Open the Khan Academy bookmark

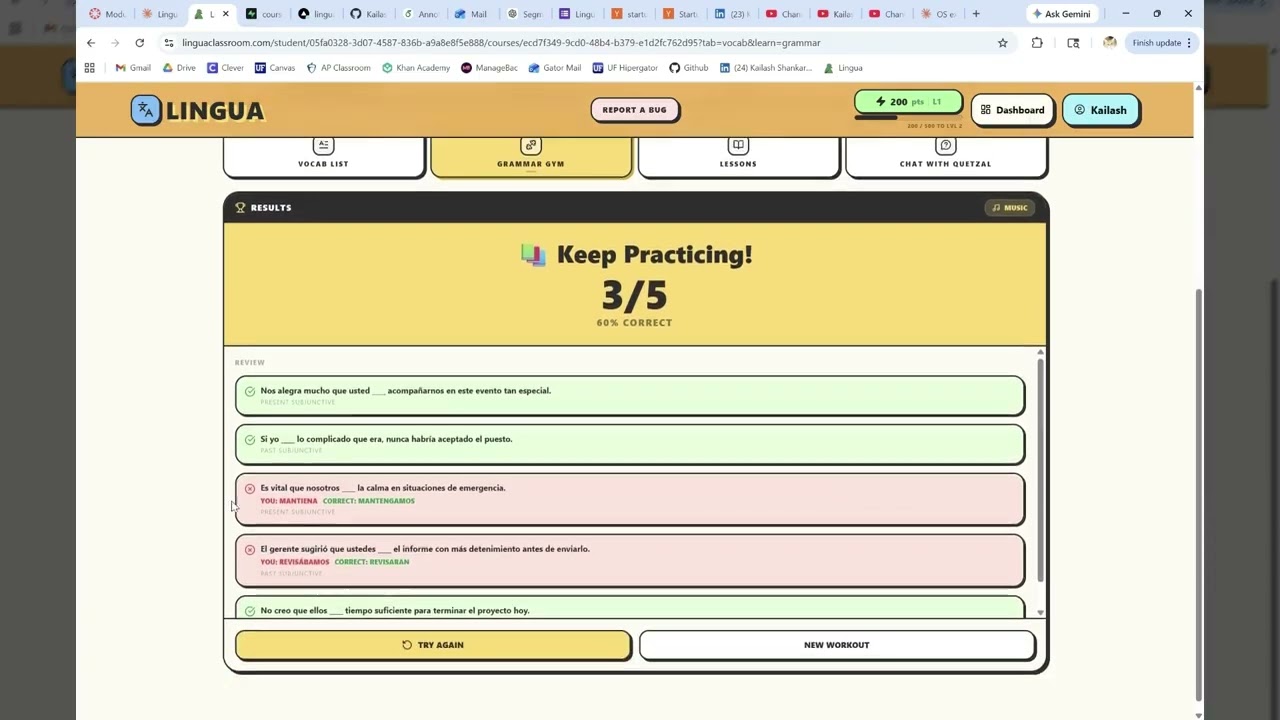tap(416, 68)
